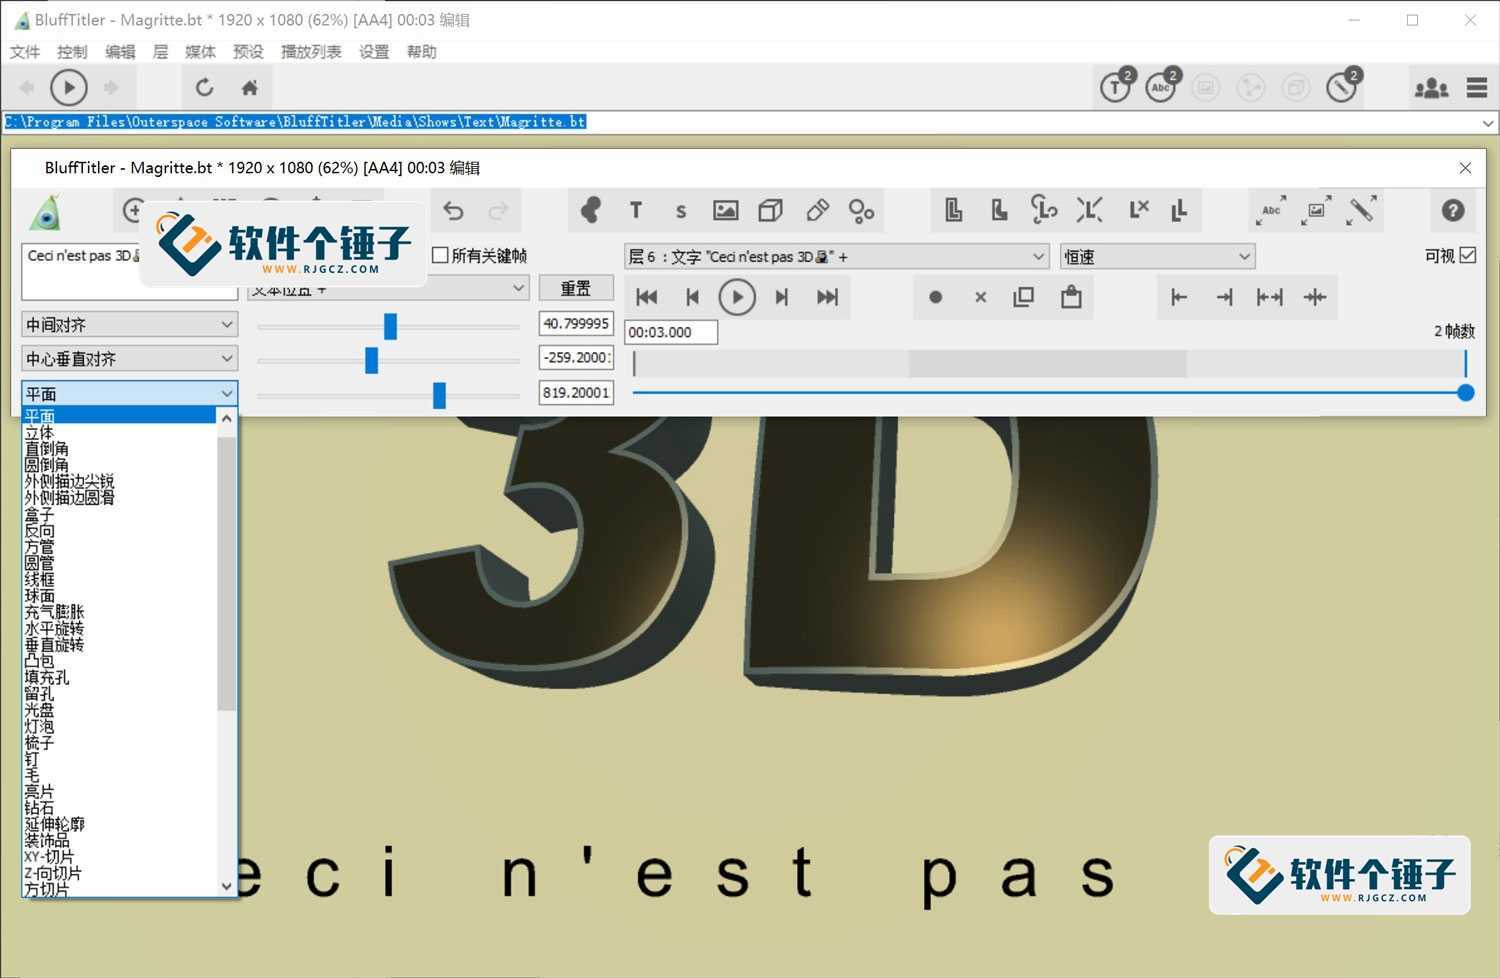The width and height of the screenshot is (1500, 978).
Task: Click the home icon in main toolbar
Action: [250, 88]
